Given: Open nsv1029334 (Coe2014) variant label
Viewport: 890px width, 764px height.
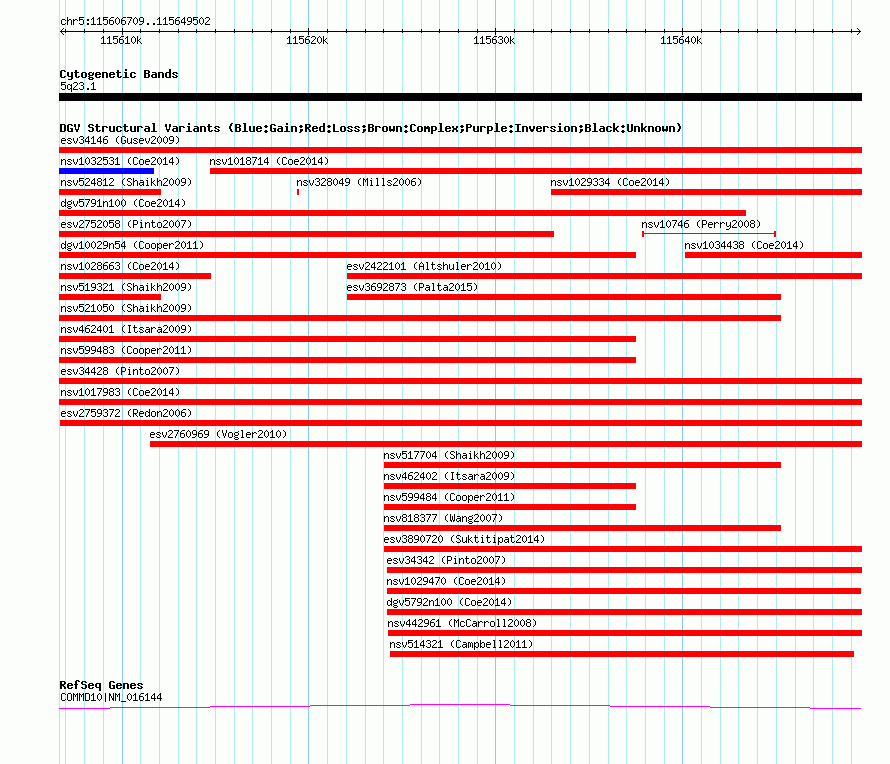Looking at the screenshot, I should pyautogui.click(x=610, y=182).
